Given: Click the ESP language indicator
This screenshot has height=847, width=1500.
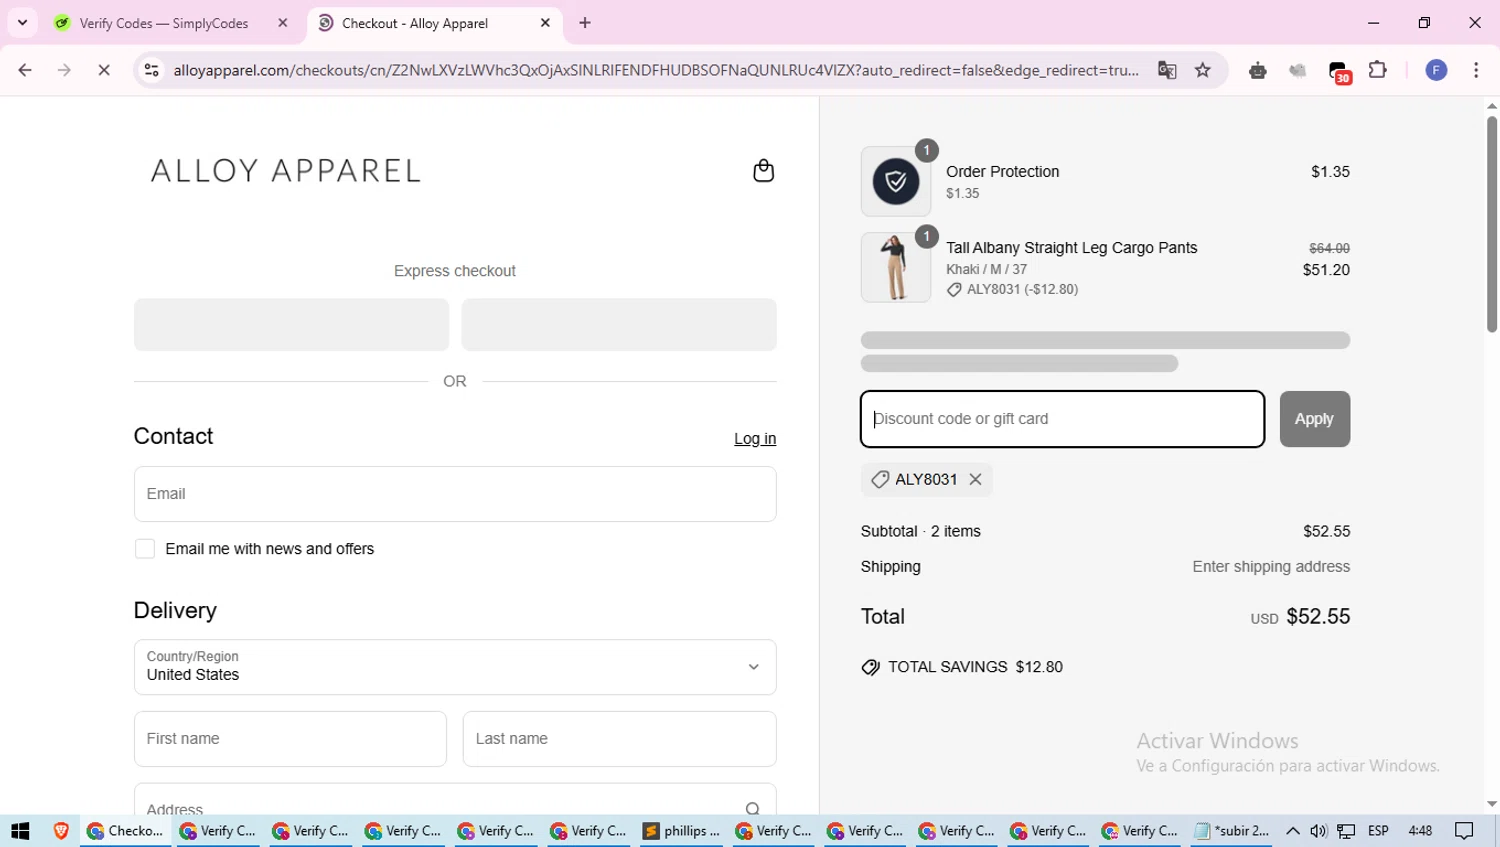Looking at the screenshot, I should (1378, 831).
